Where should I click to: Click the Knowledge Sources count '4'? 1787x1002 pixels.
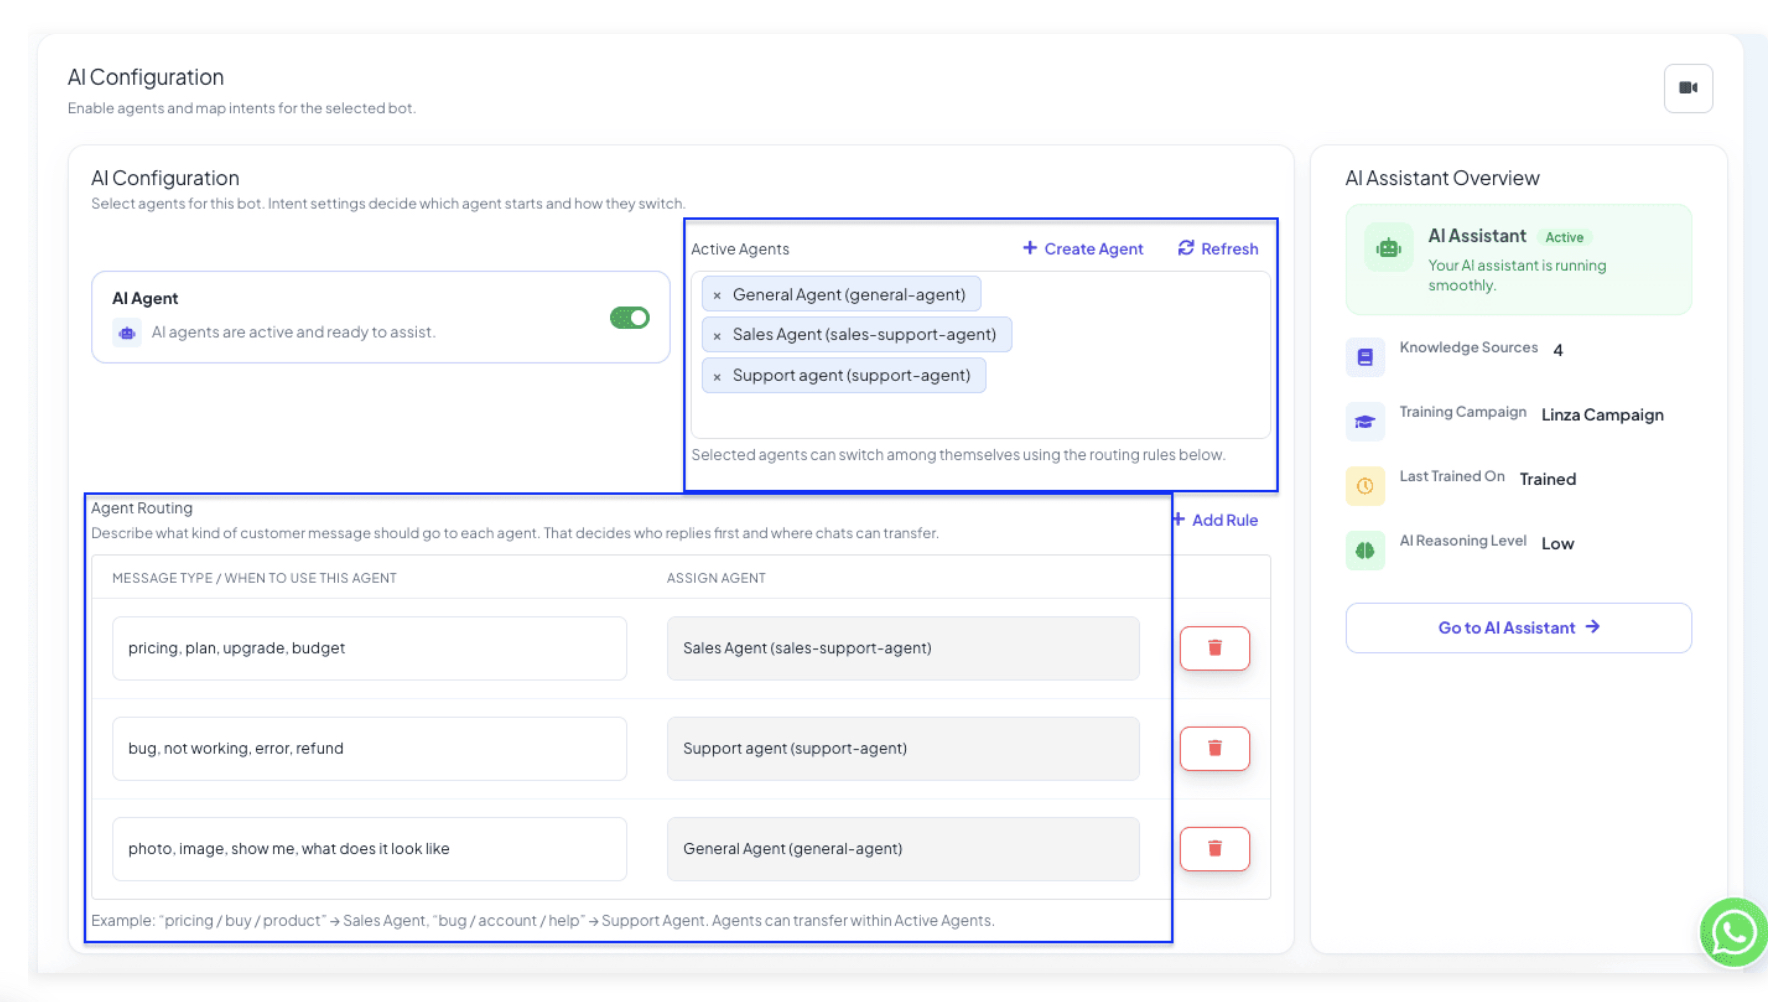coord(1558,350)
